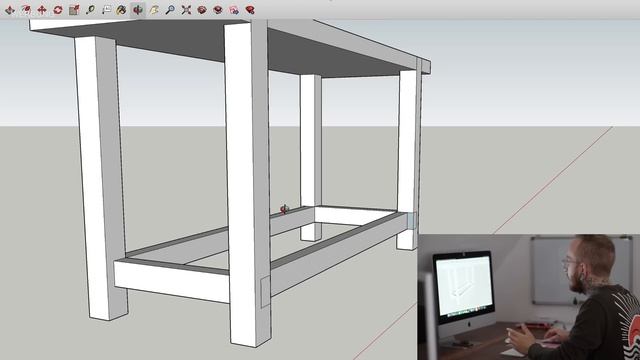This screenshot has width=640, height=360.
Task: Choose the Move tool
Action: [42, 10]
